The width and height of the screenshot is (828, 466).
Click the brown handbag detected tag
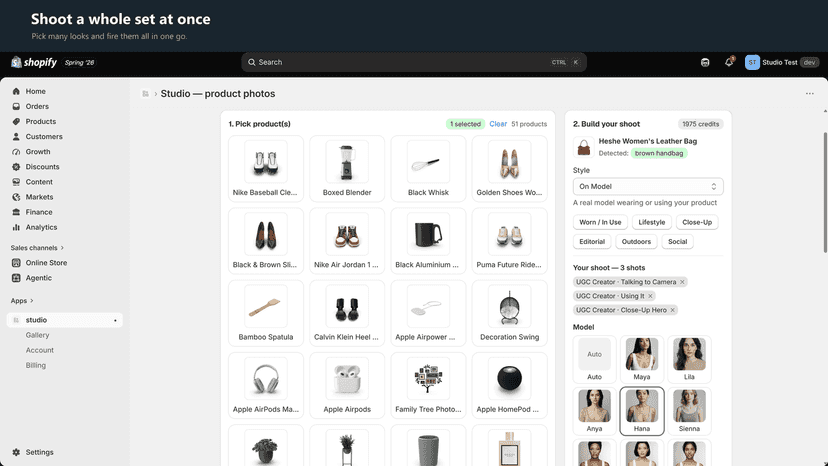tap(659, 153)
